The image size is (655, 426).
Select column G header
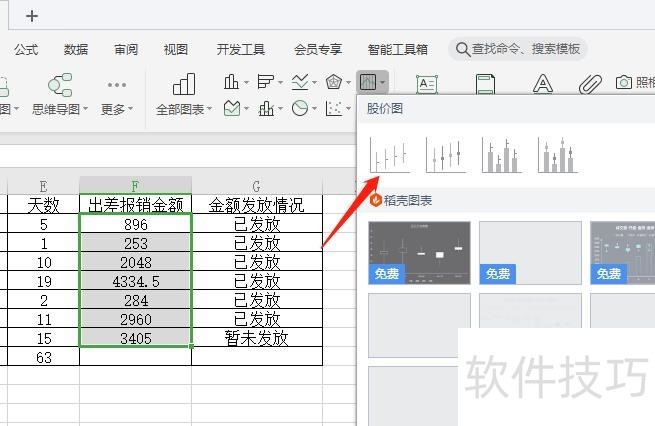[257, 185]
